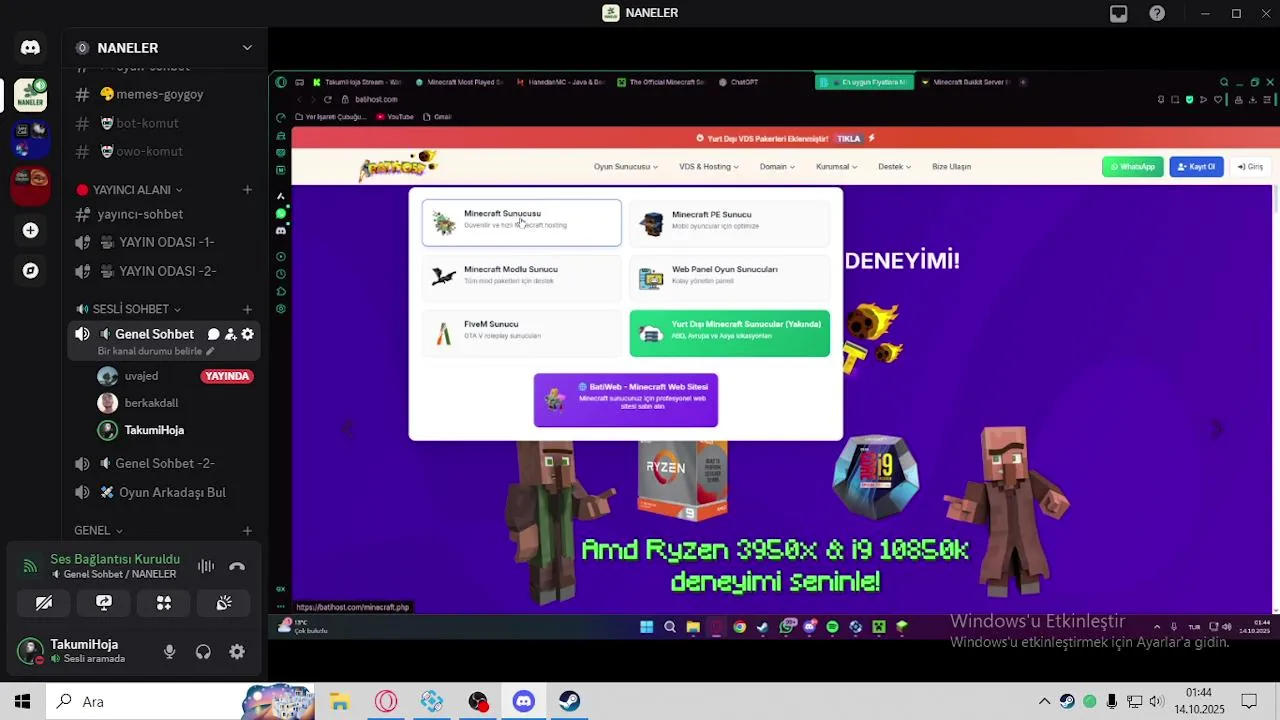Edit Genel Sohbet channel settings gear

pyautogui.click(x=247, y=334)
